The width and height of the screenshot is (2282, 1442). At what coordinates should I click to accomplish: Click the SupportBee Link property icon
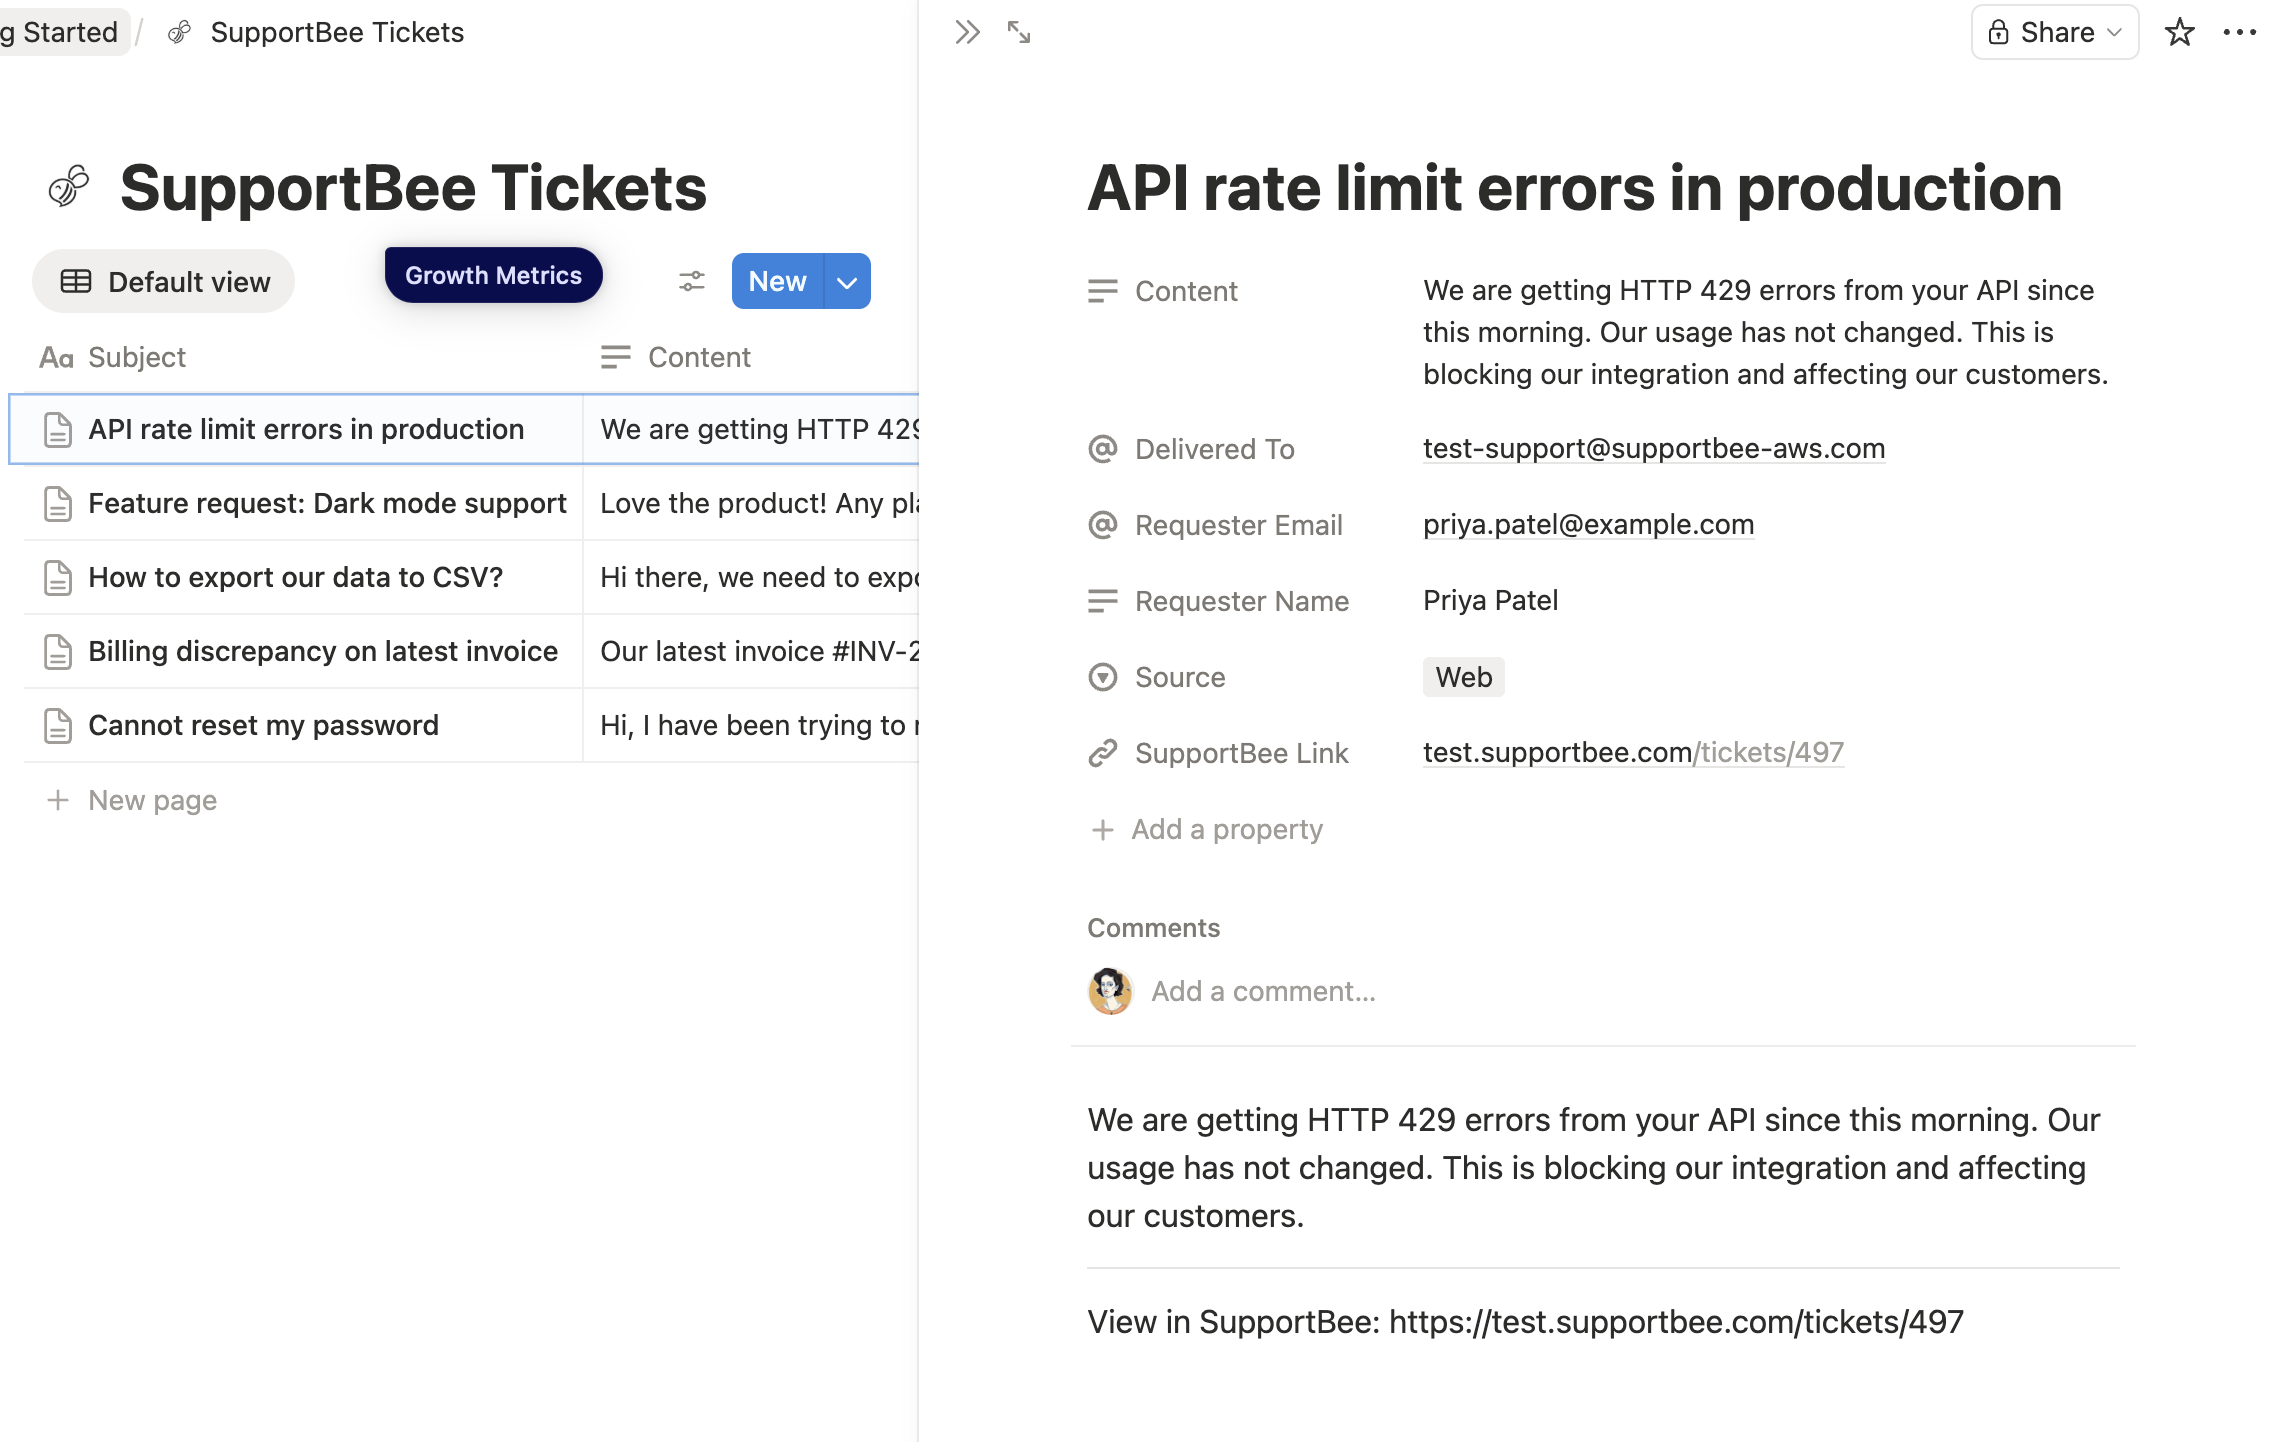point(1102,754)
